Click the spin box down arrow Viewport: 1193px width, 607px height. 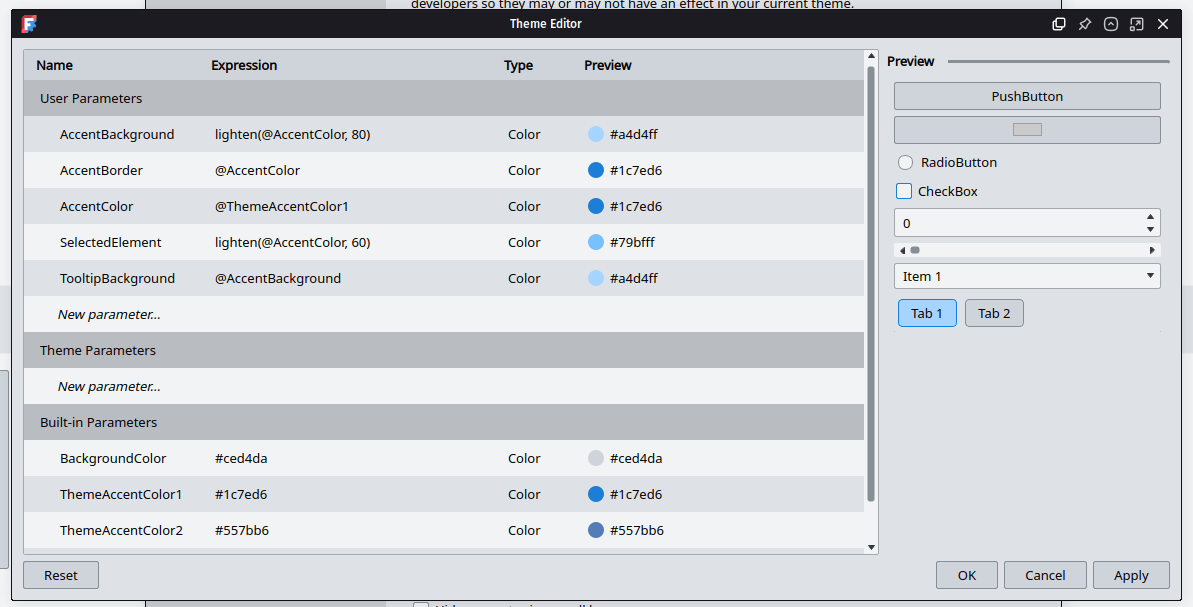coord(1150,229)
